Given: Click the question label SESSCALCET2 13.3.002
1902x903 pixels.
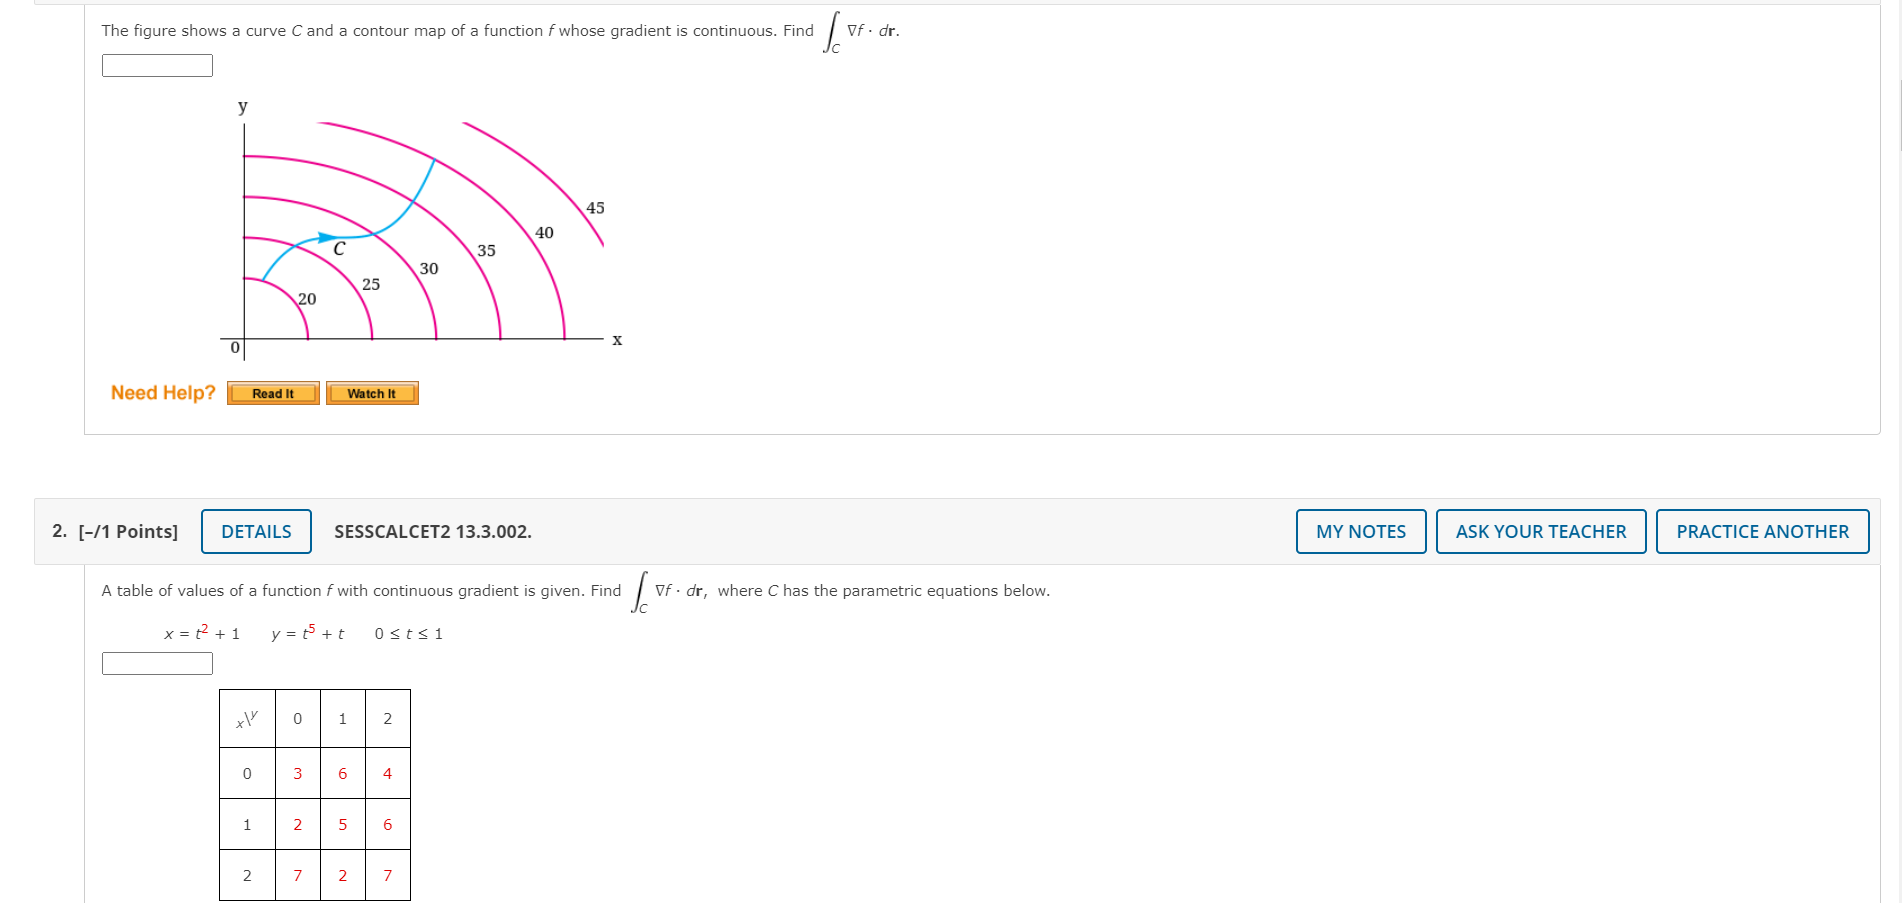Looking at the screenshot, I should point(434,531).
